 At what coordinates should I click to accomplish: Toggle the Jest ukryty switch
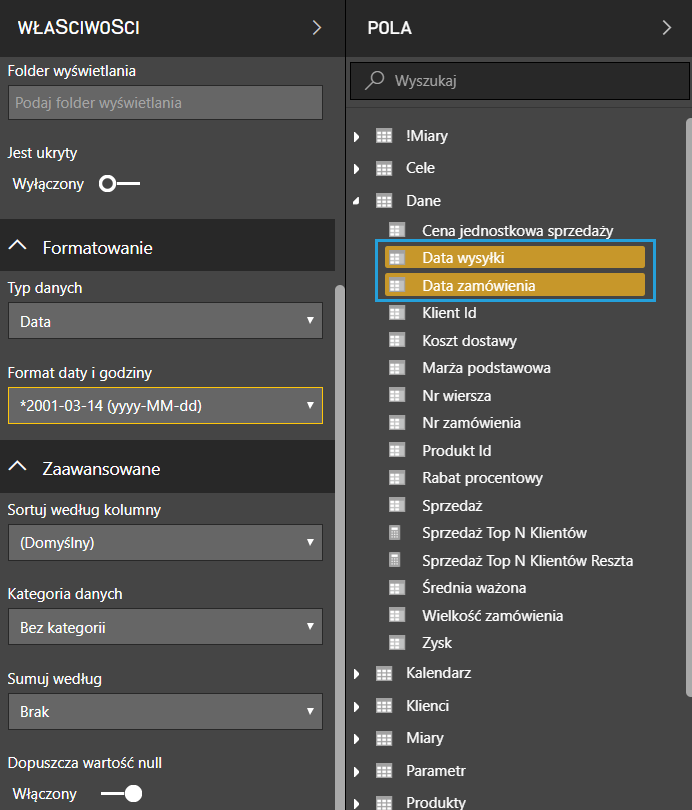[x=120, y=184]
